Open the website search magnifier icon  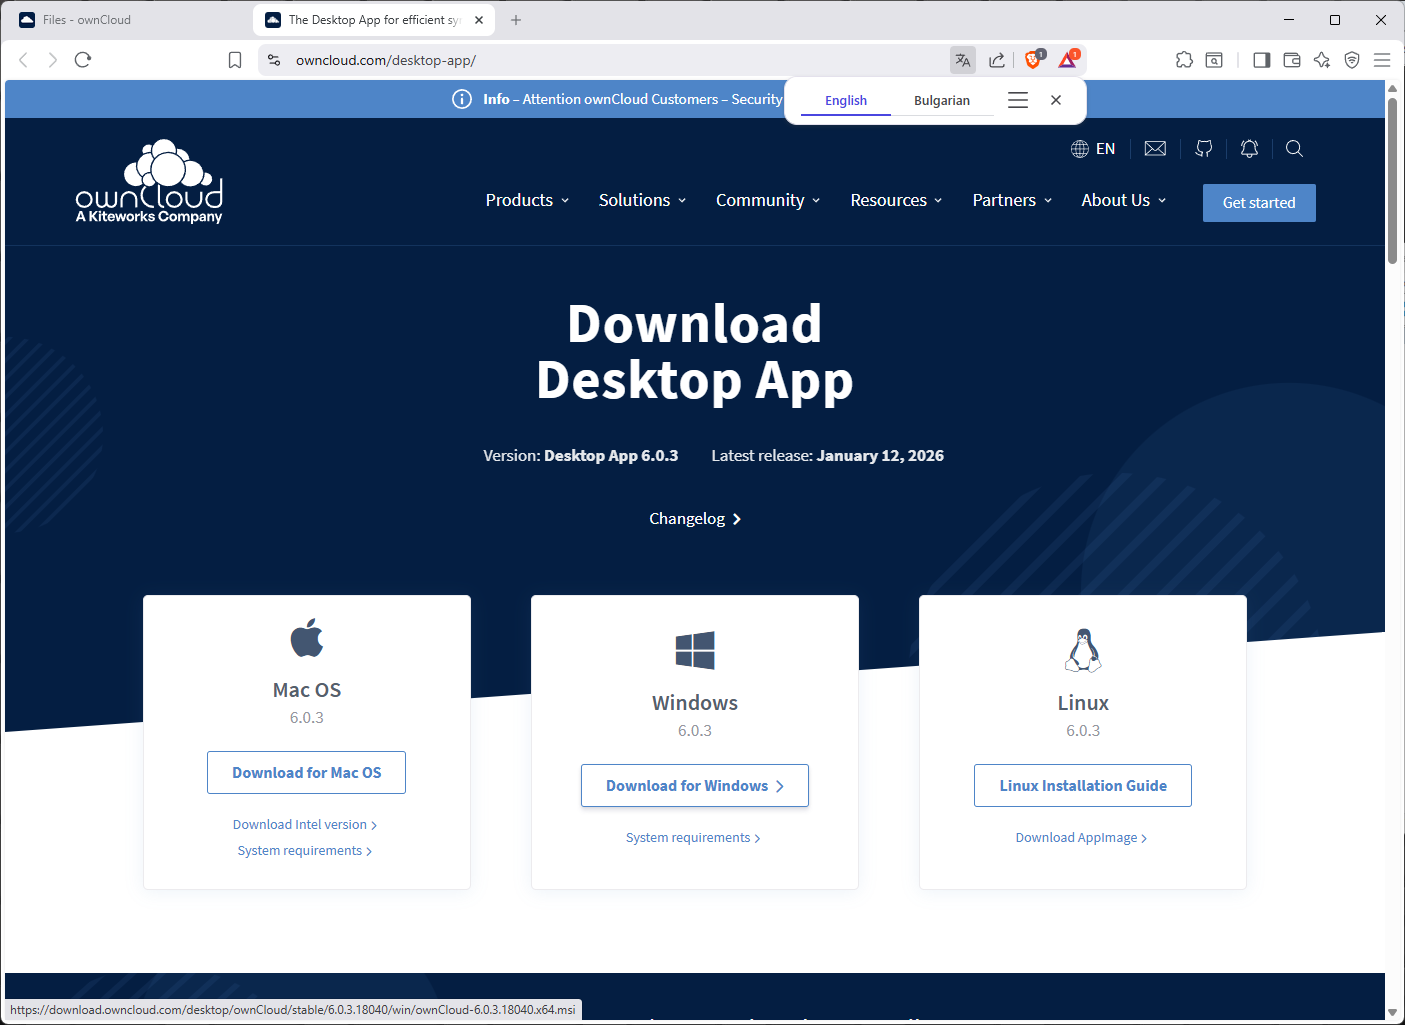click(x=1294, y=149)
